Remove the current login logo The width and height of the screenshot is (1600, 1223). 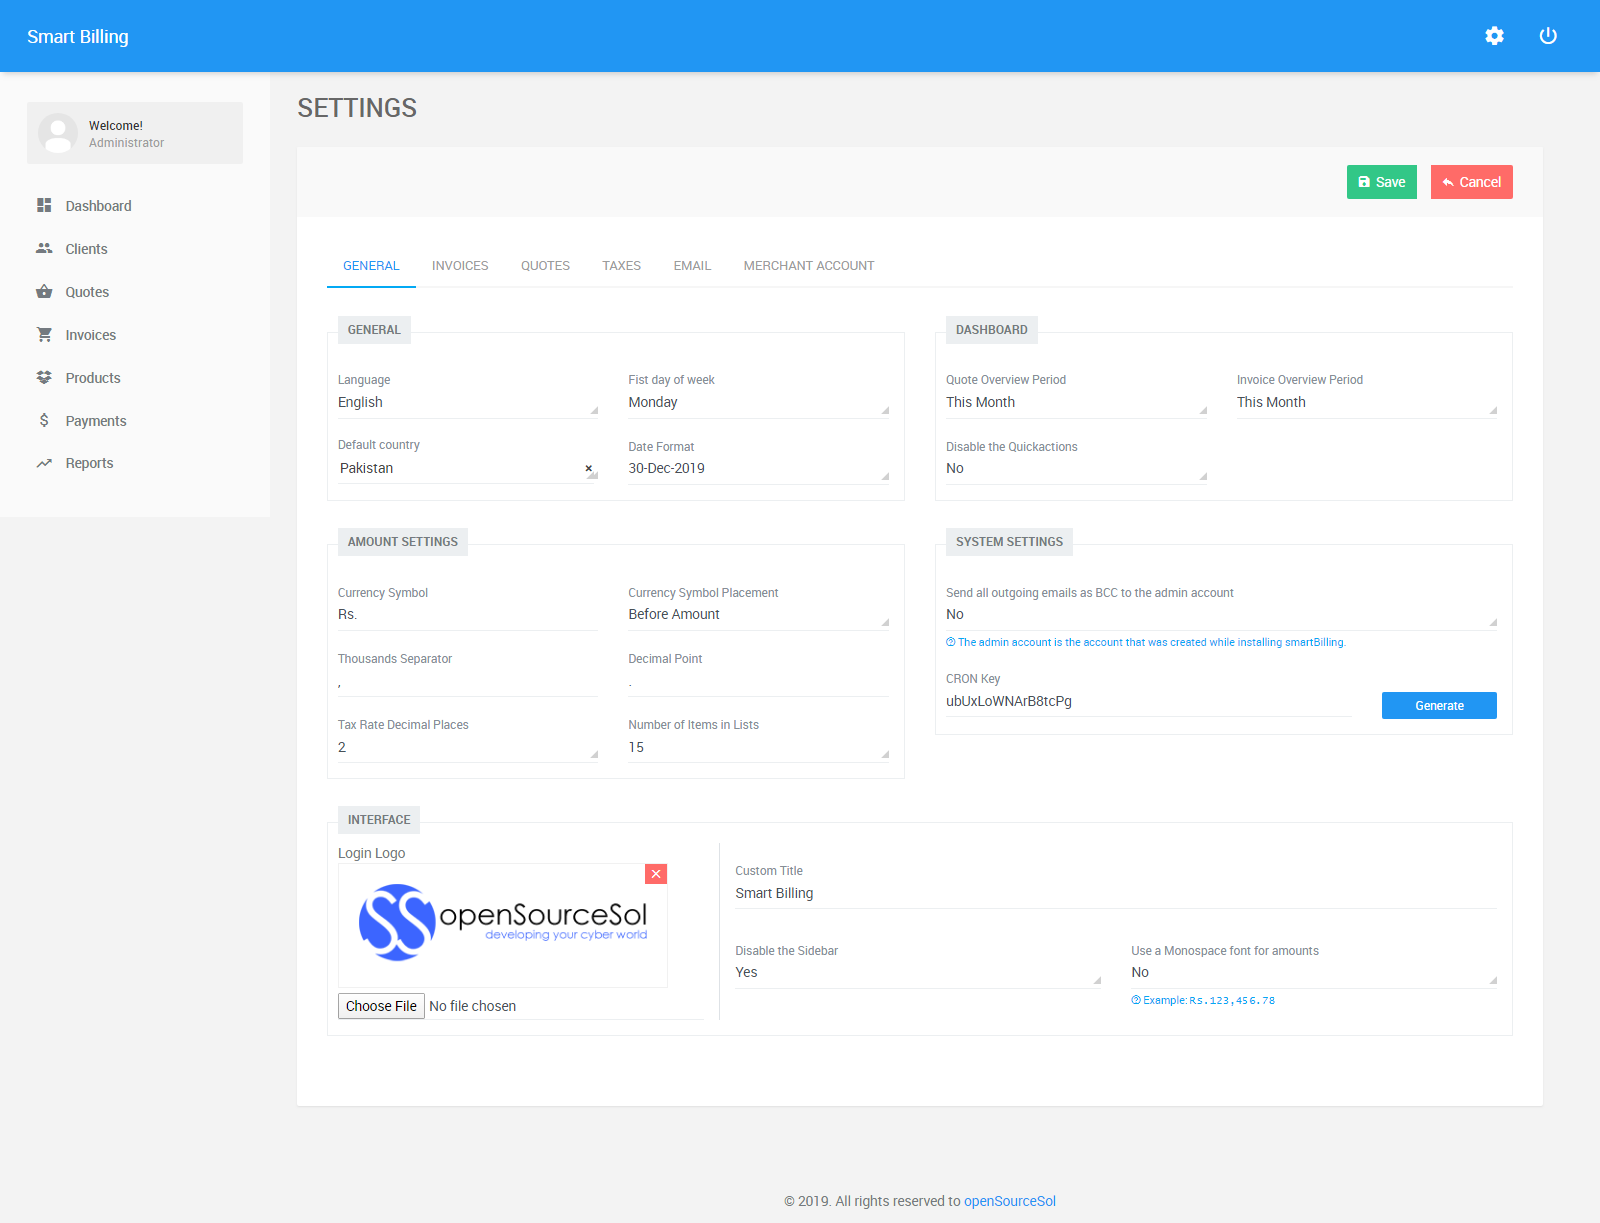[656, 873]
